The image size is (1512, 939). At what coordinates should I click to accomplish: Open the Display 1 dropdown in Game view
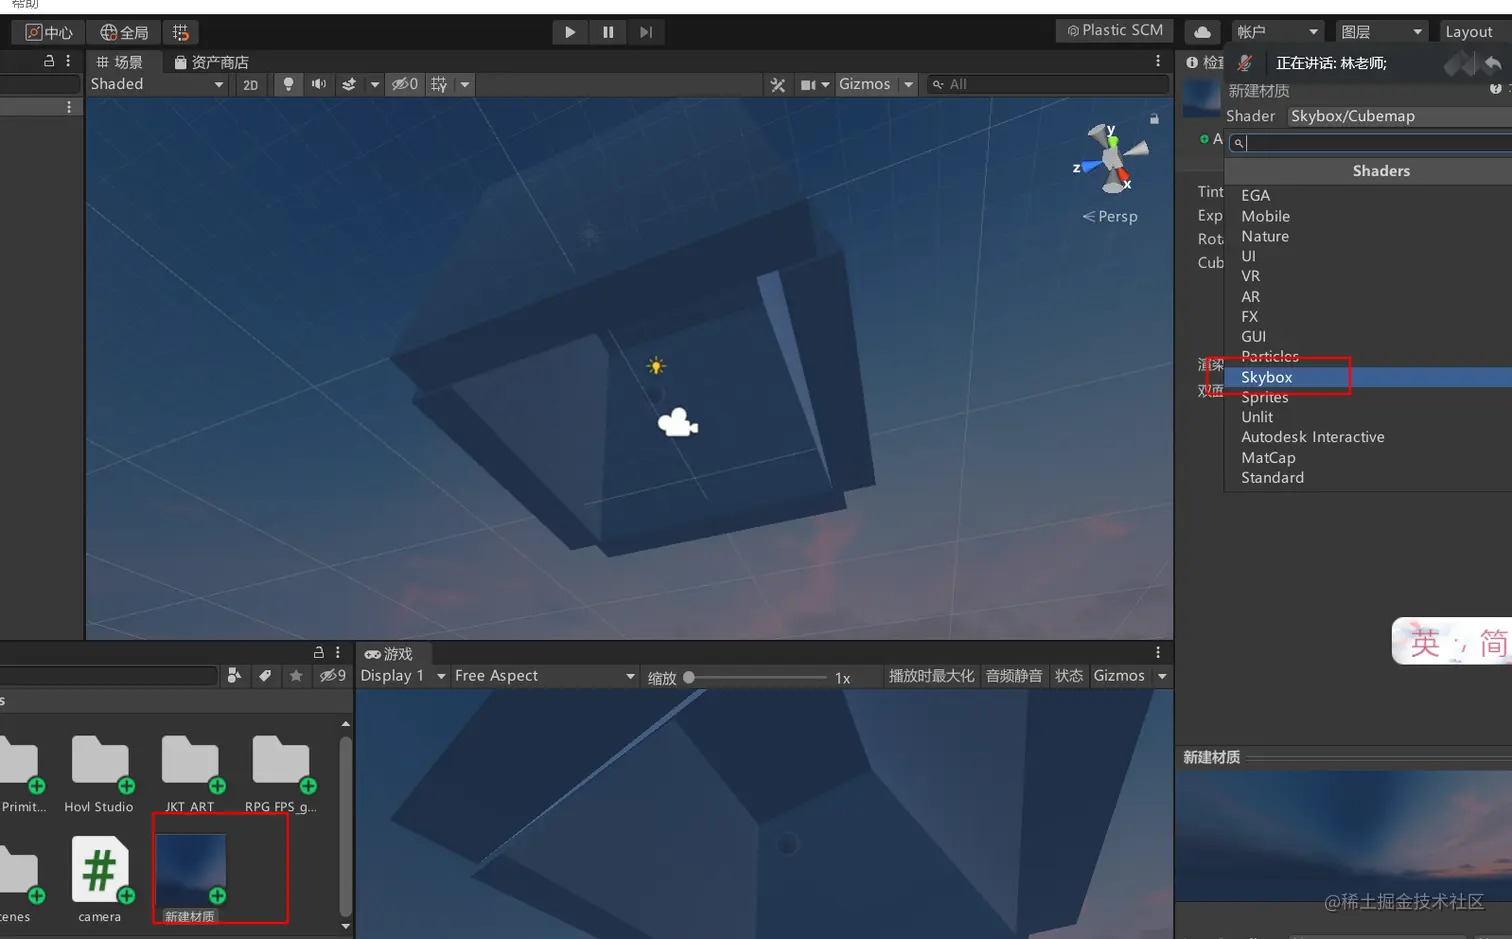[x=403, y=676]
